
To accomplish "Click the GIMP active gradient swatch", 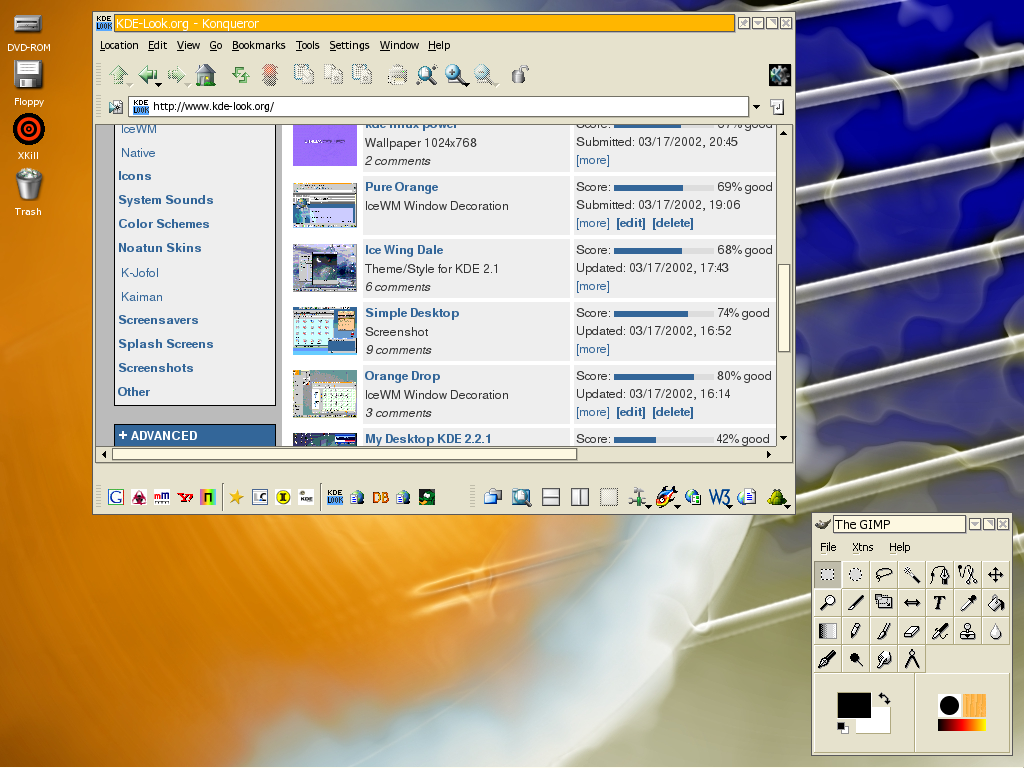I will (961, 725).
